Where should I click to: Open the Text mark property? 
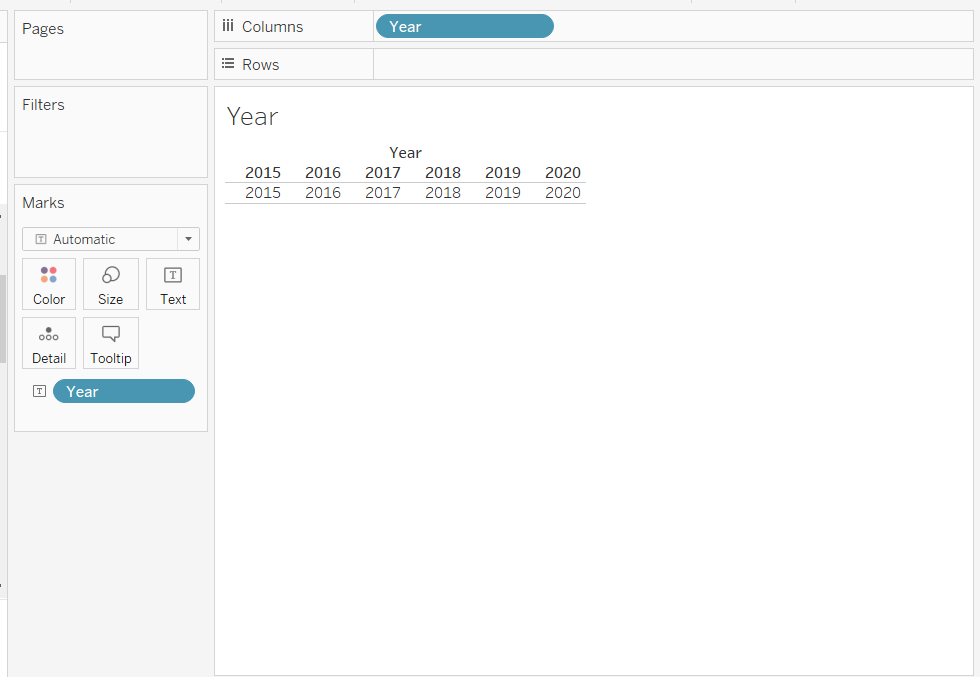point(173,284)
